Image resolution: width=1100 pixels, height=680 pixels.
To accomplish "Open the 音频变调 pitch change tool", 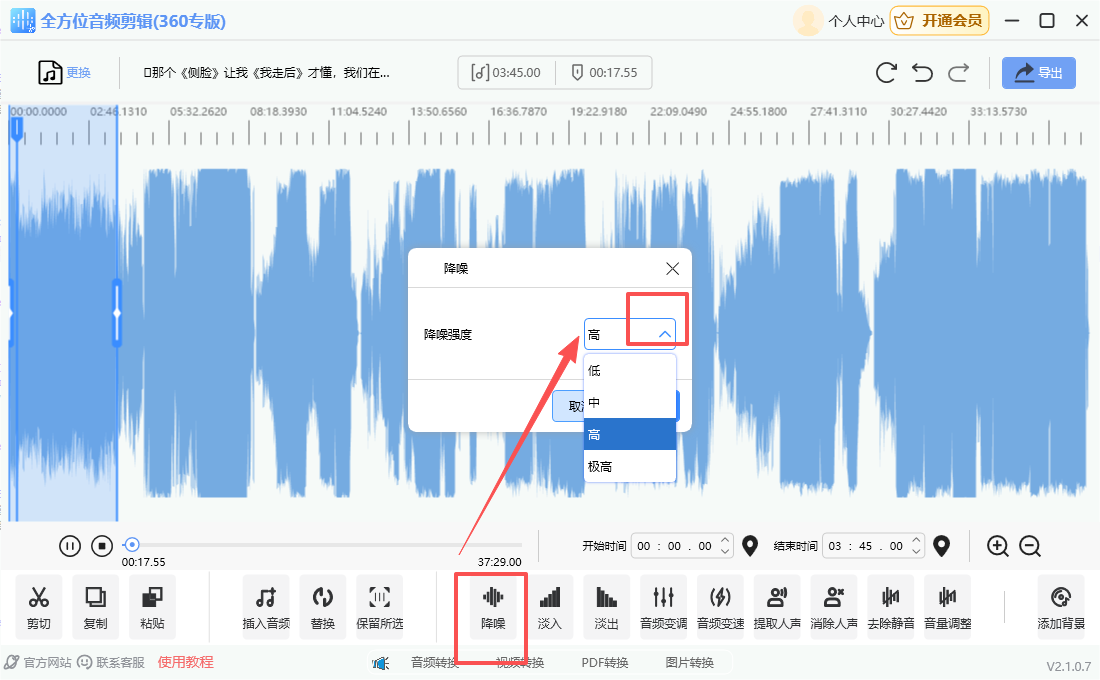I will point(663,606).
